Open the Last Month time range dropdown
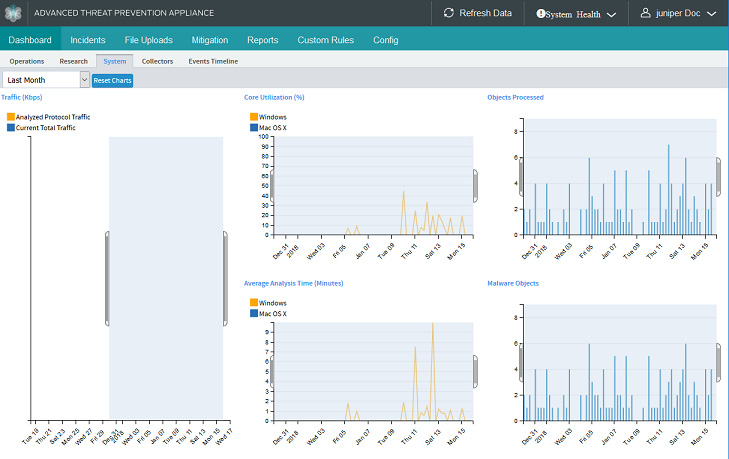This screenshot has height=459, width=729. pos(46,79)
